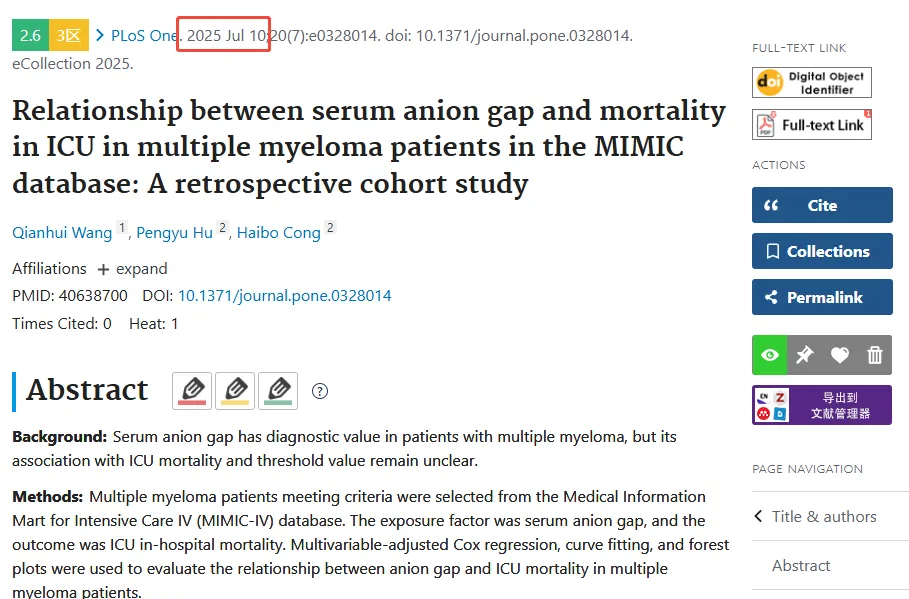Favorite the article with heart icon

tap(839, 355)
